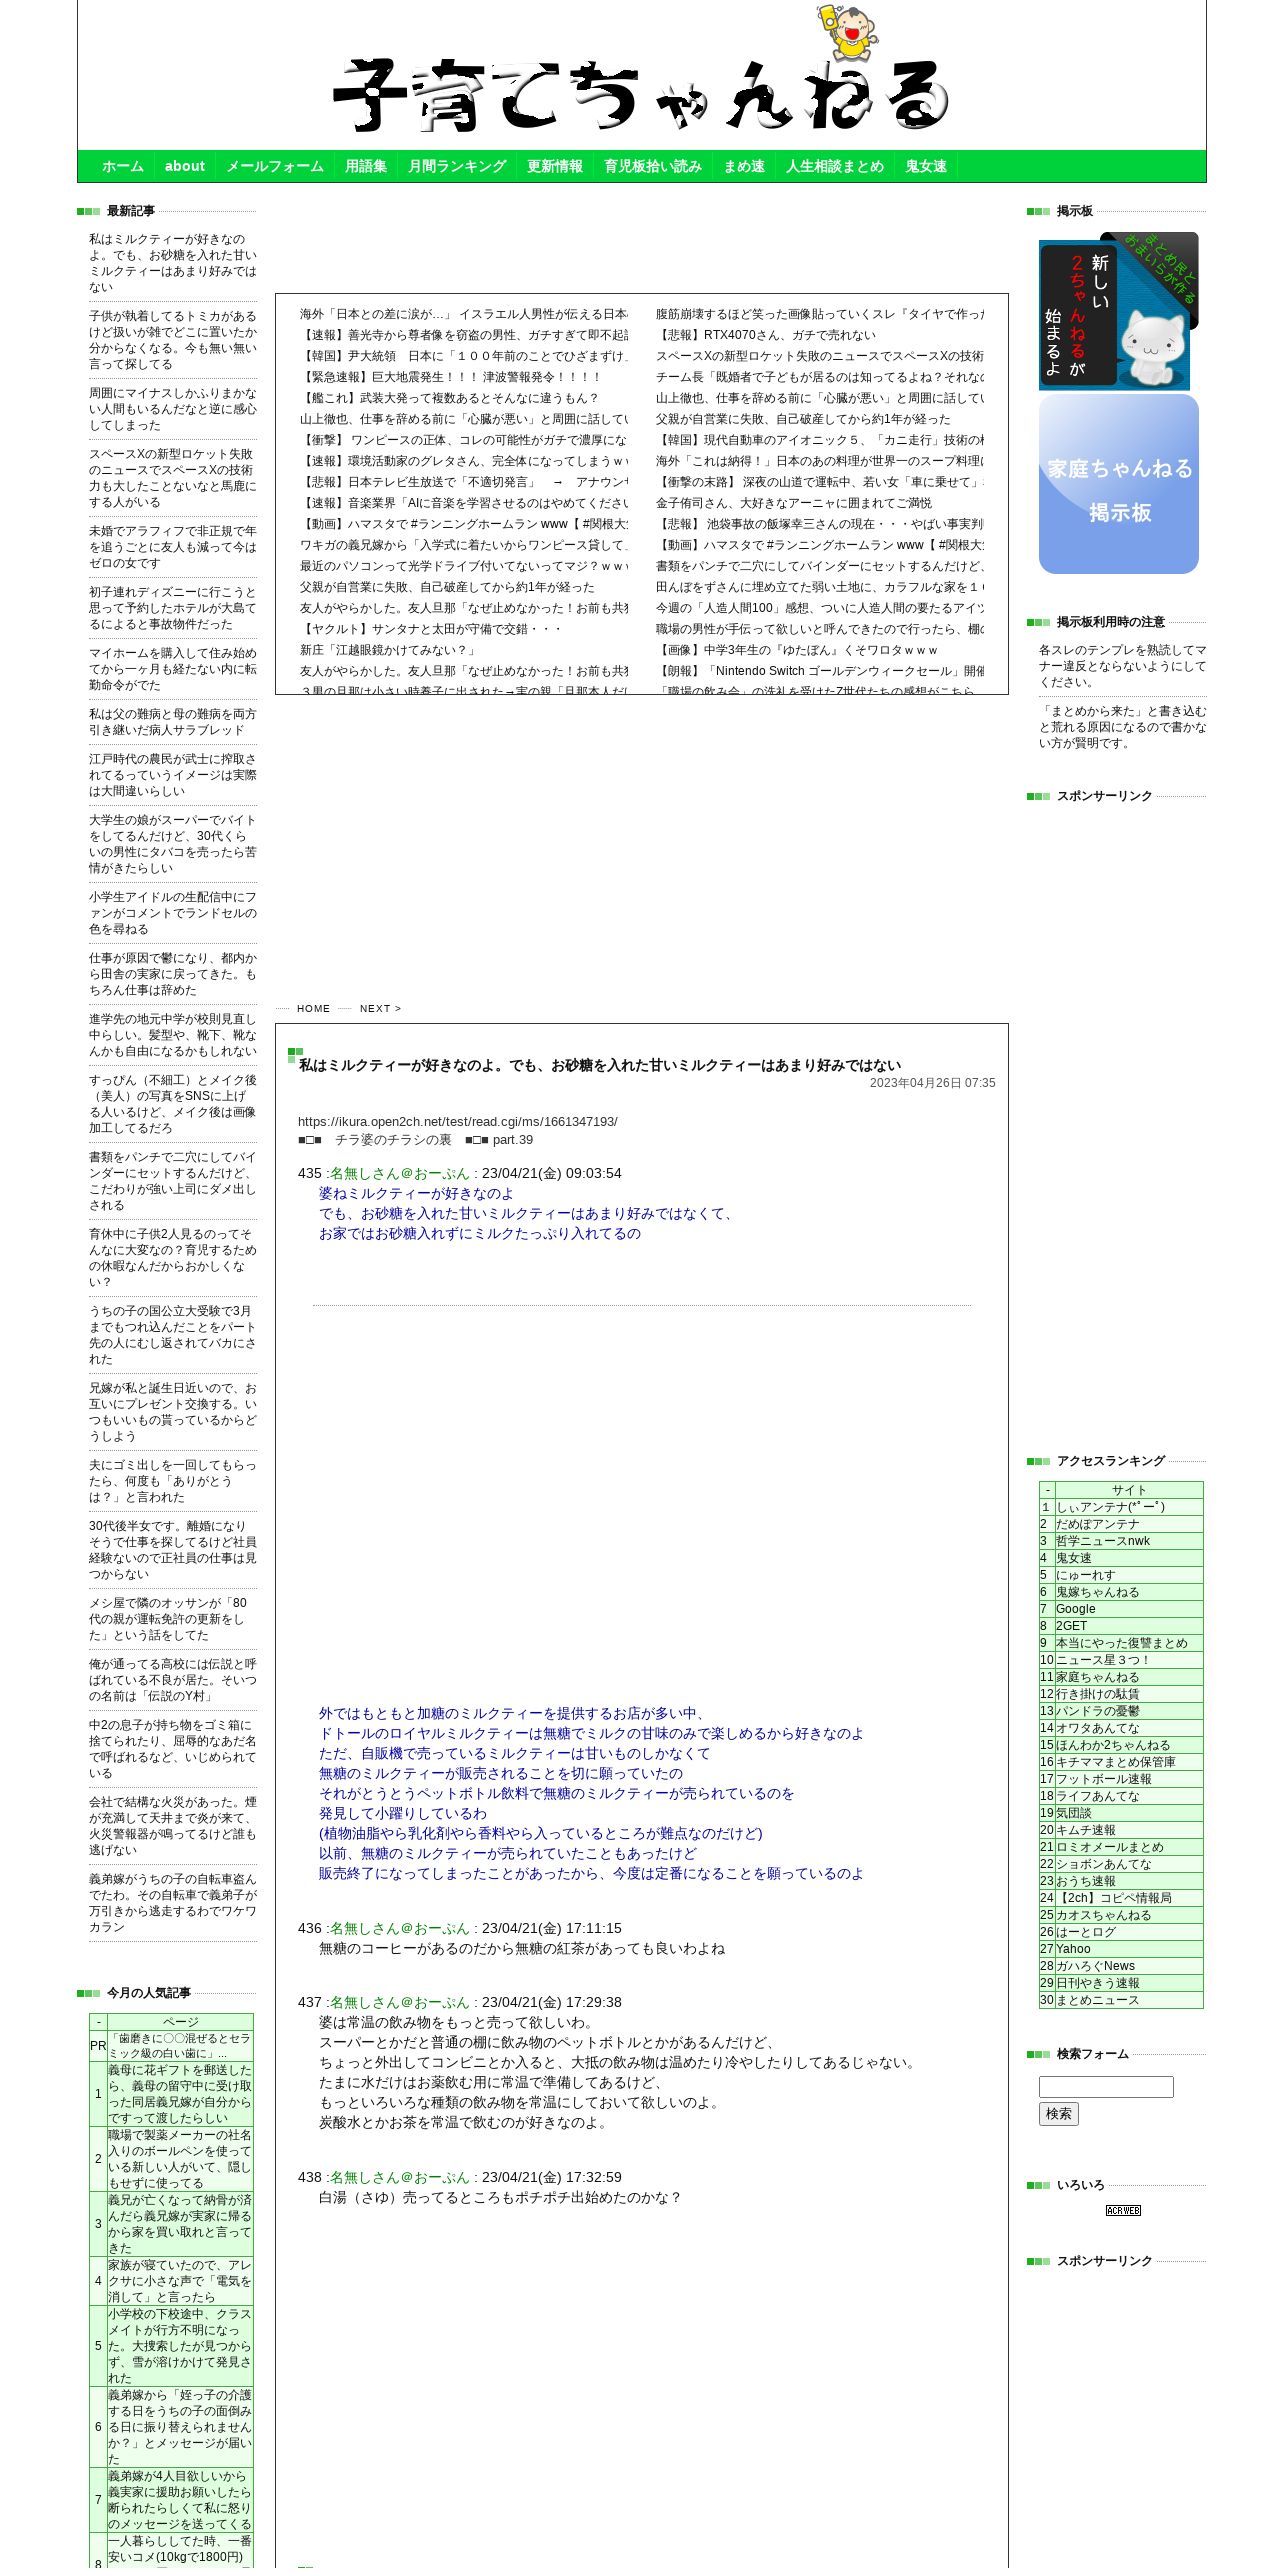The height and width of the screenshot is (2568, 1284).
Task: Open latest article about スペースXの新型ロケット
Action: [173, 478]
